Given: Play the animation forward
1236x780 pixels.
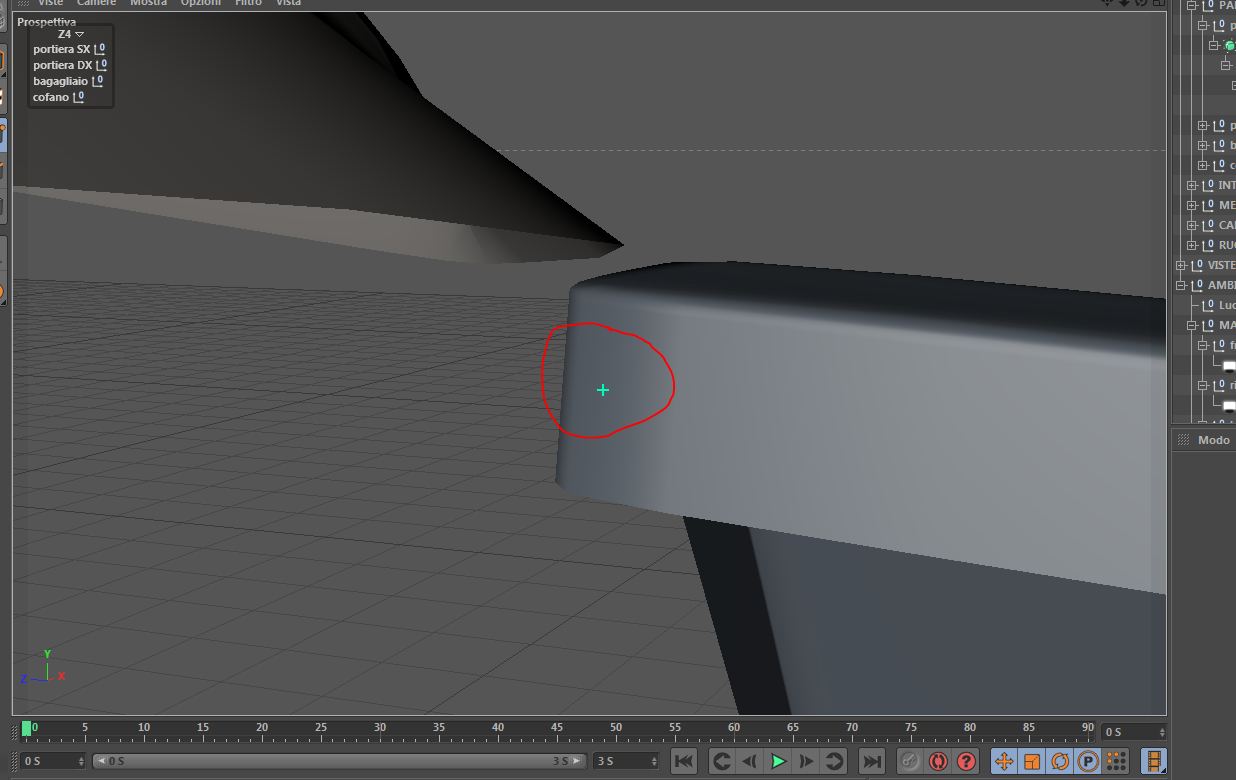Looking at the screenshot, I should (x=778, y=761).
